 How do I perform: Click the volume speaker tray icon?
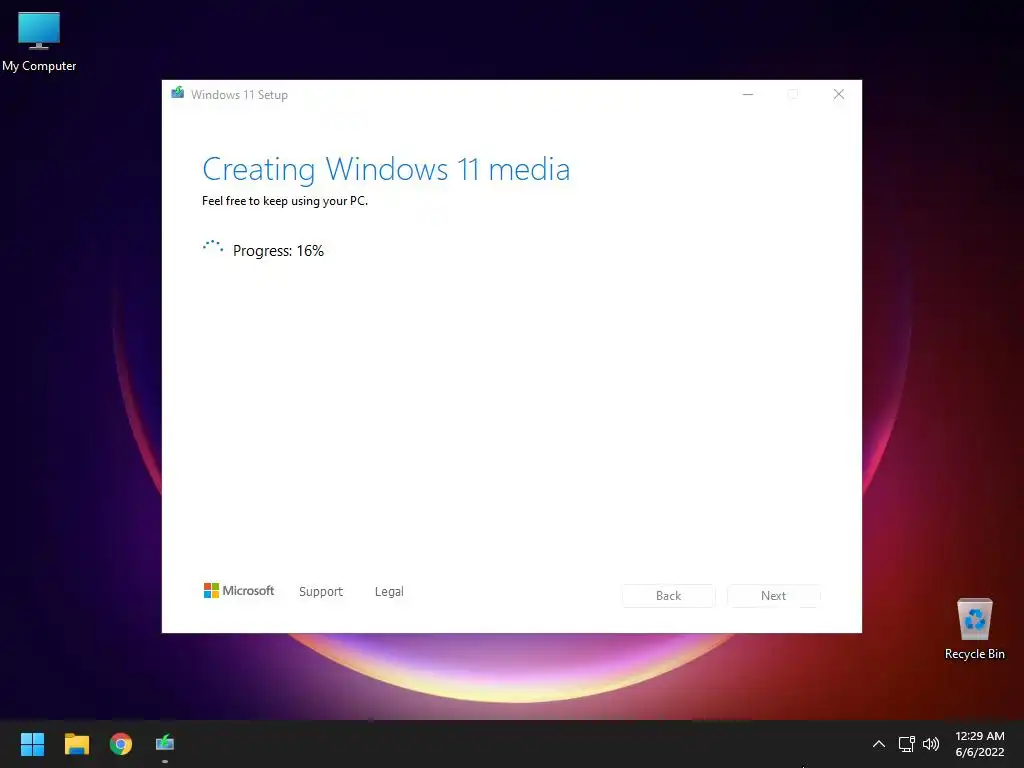tap(931, 744)
